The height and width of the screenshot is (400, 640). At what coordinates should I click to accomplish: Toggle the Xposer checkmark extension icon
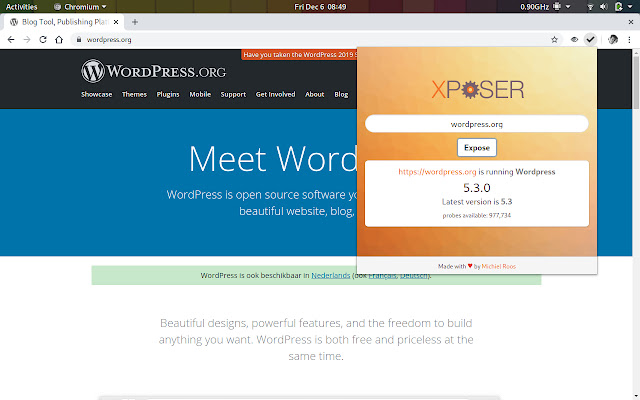pos(590,40)
